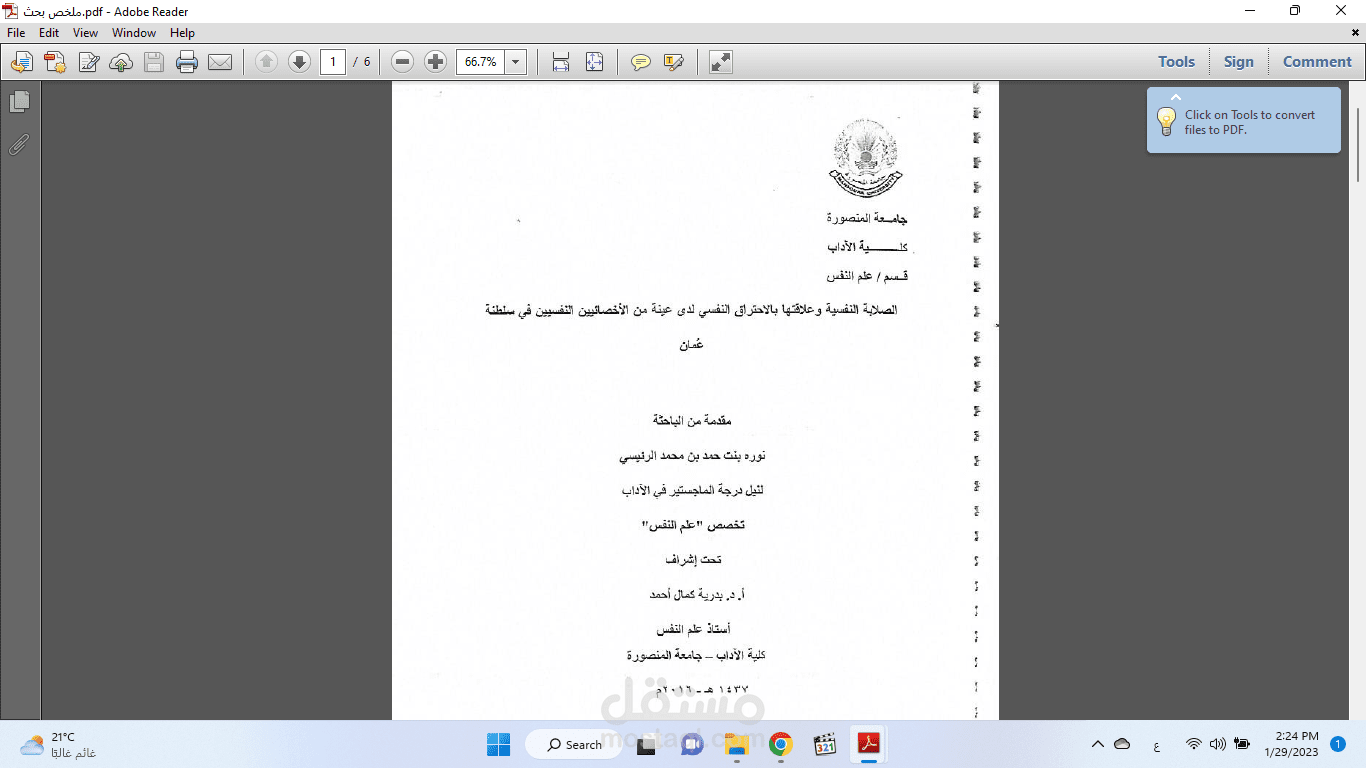Viewport: 1366px width, 768px height.
Task: Open the Email document icon
Action: coord(220,61)
